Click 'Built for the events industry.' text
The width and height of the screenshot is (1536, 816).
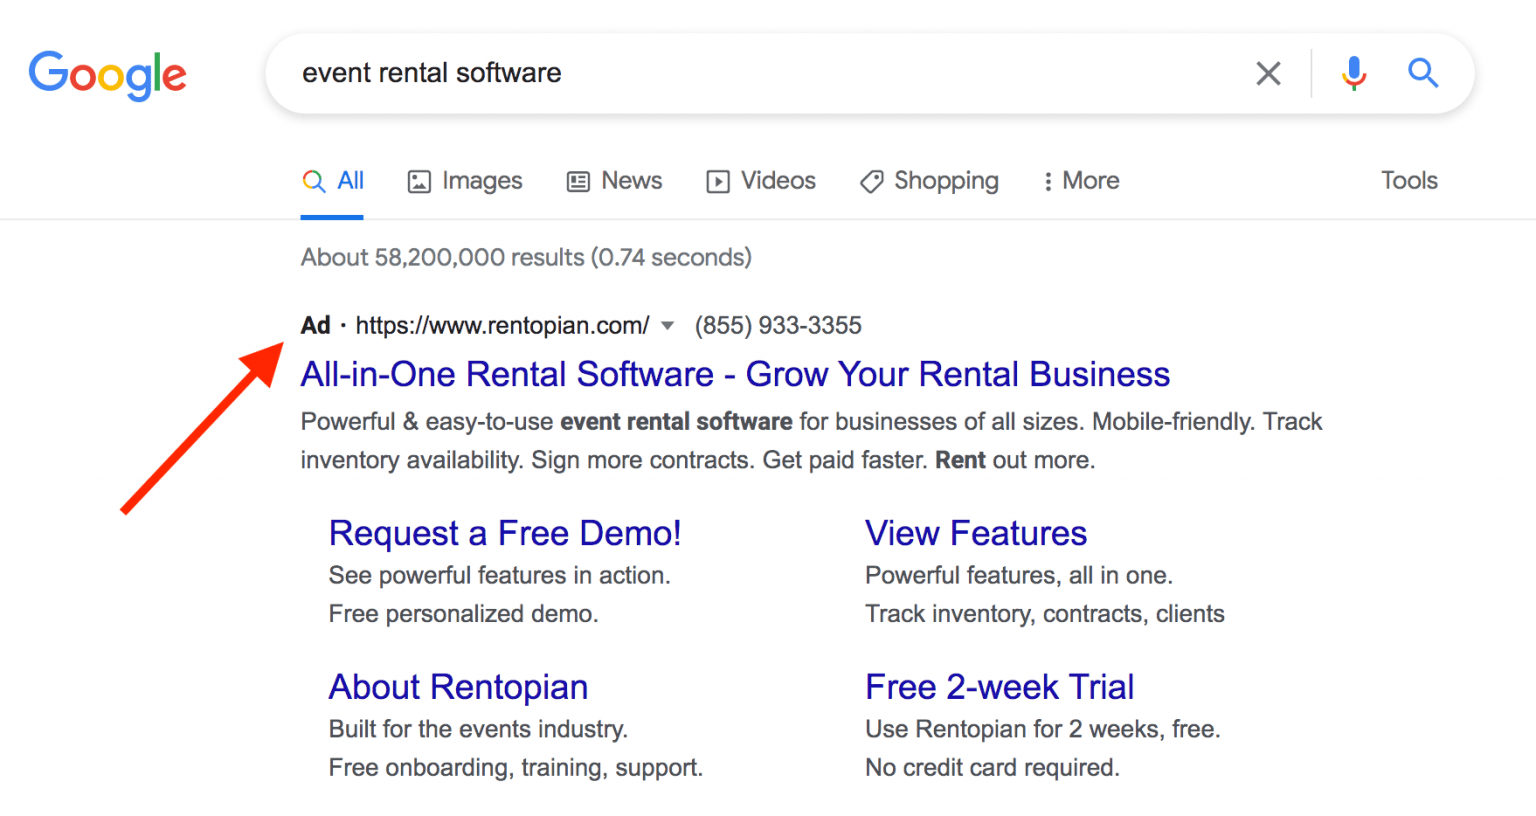pos(478,730)
